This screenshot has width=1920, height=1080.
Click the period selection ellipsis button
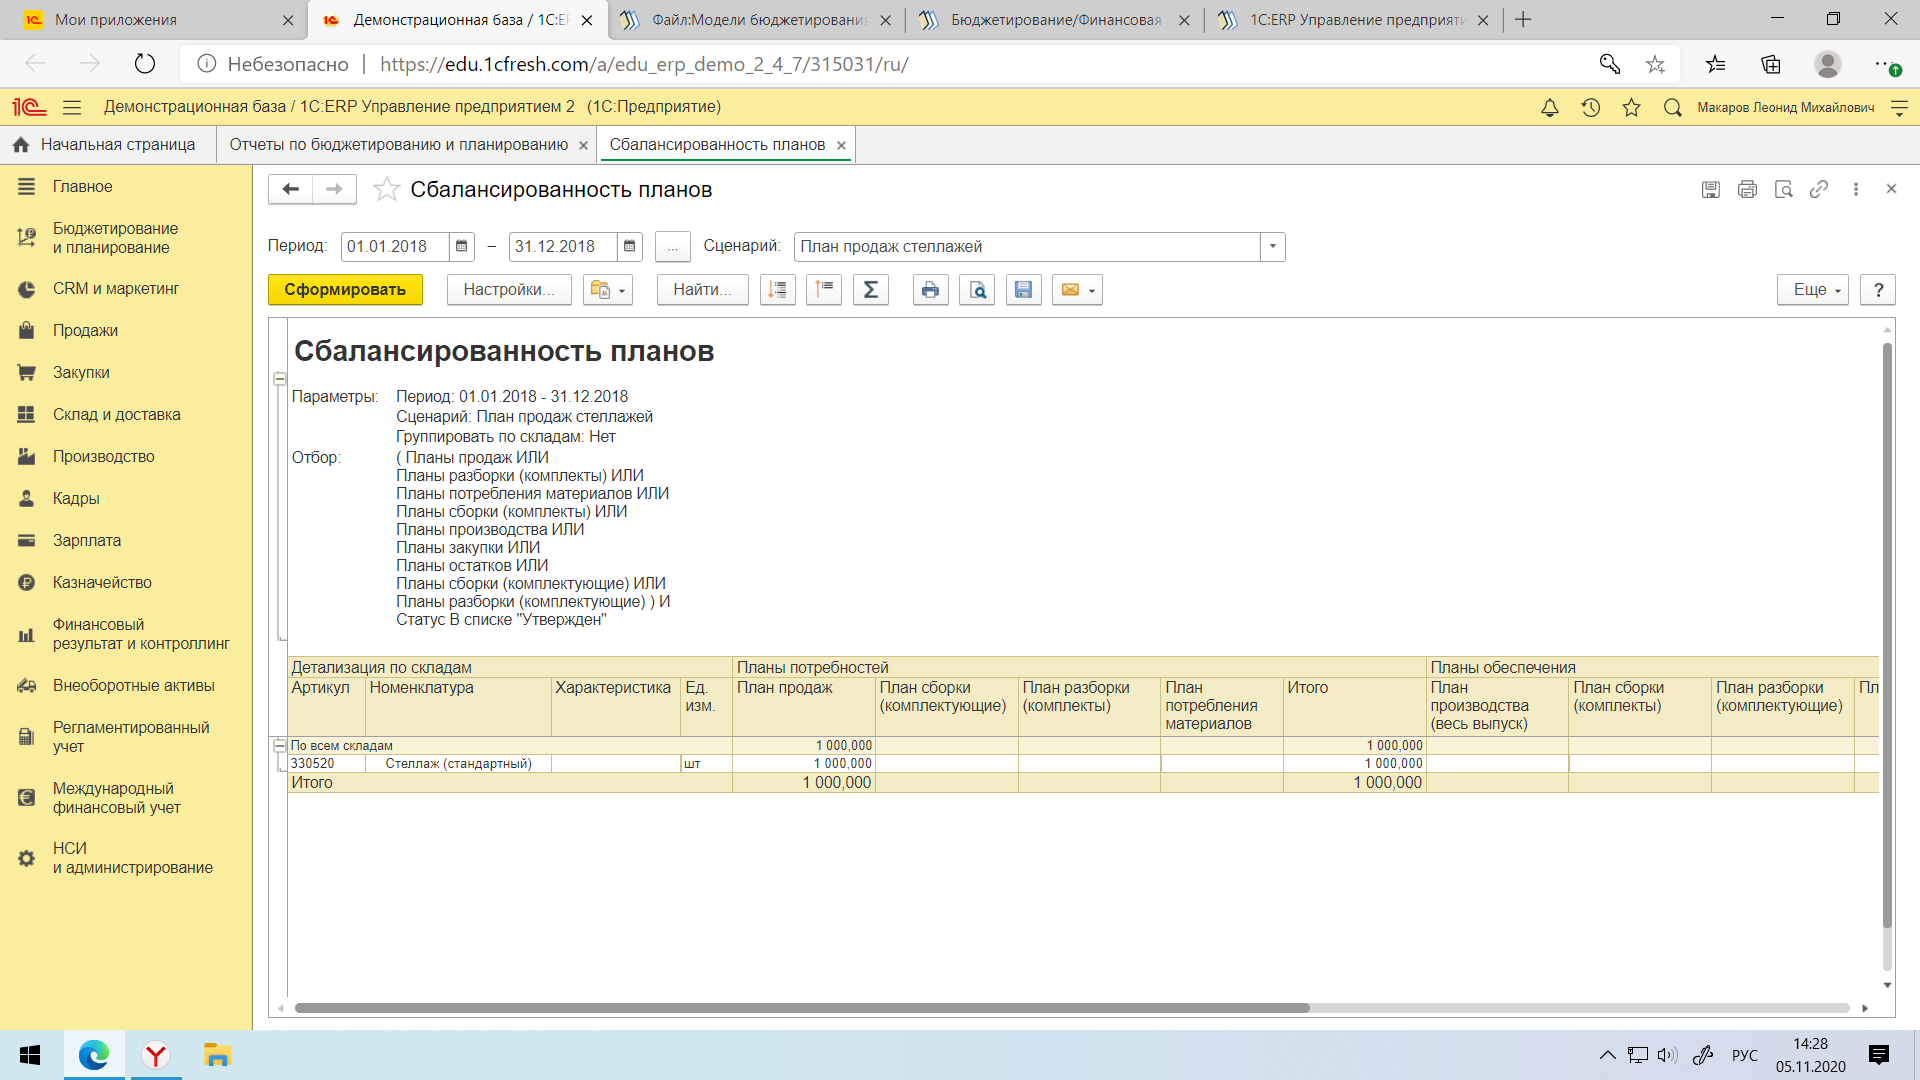[x=673, y=247]
